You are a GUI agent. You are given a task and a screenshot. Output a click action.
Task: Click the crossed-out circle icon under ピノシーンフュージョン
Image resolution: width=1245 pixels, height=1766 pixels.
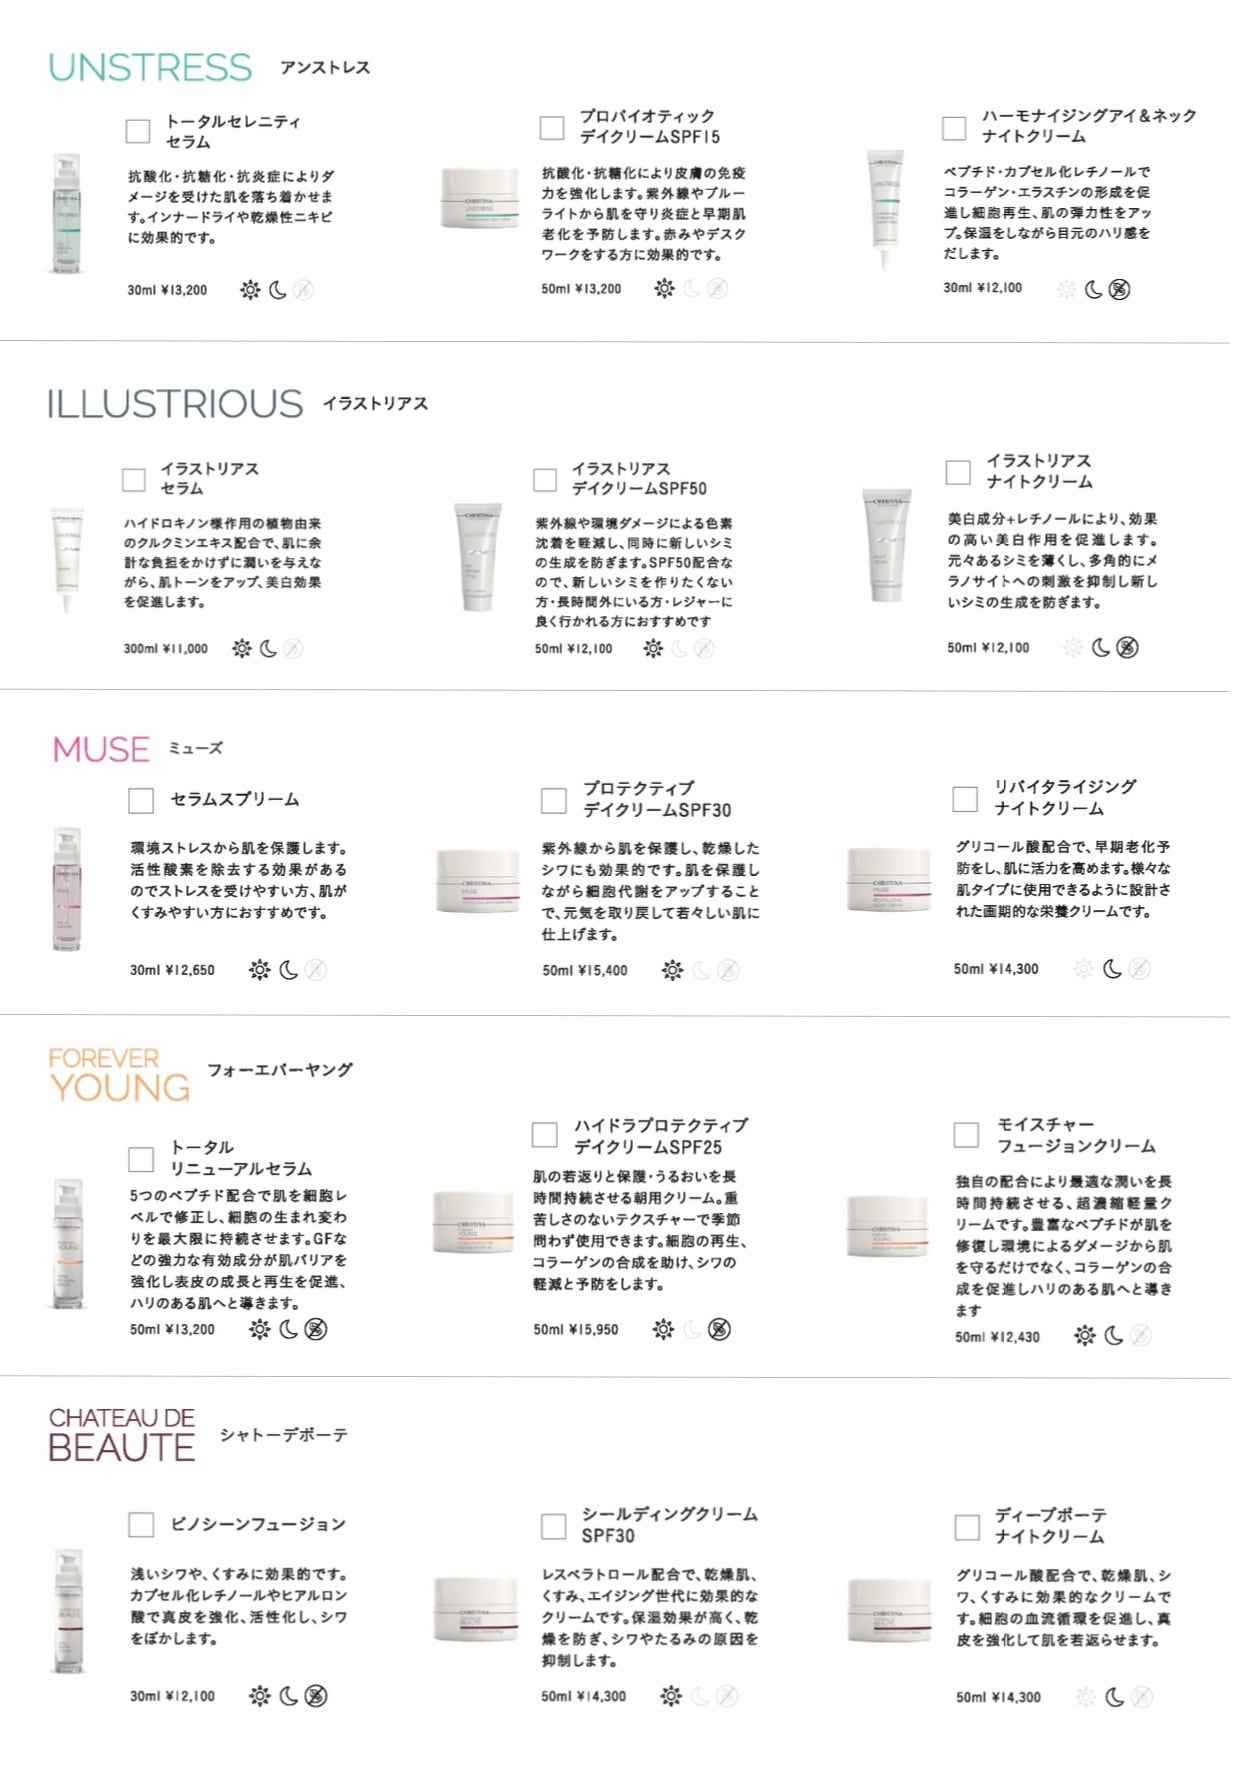coord(316,1695)
